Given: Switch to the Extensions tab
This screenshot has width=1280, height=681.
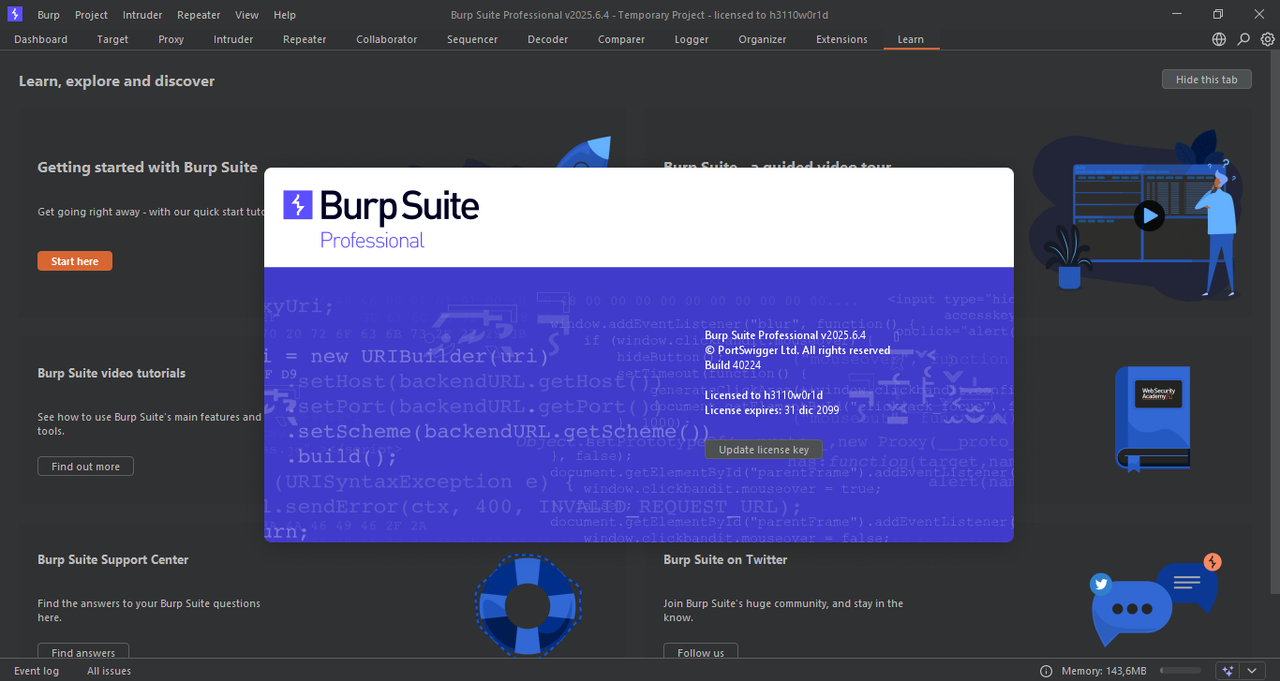Looking at the screenshot, I should [842, 39].
